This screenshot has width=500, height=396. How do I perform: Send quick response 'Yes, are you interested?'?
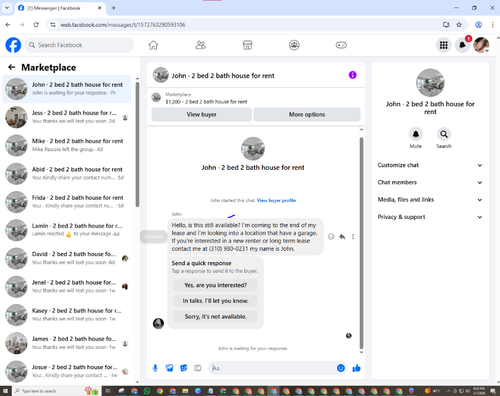216,285
